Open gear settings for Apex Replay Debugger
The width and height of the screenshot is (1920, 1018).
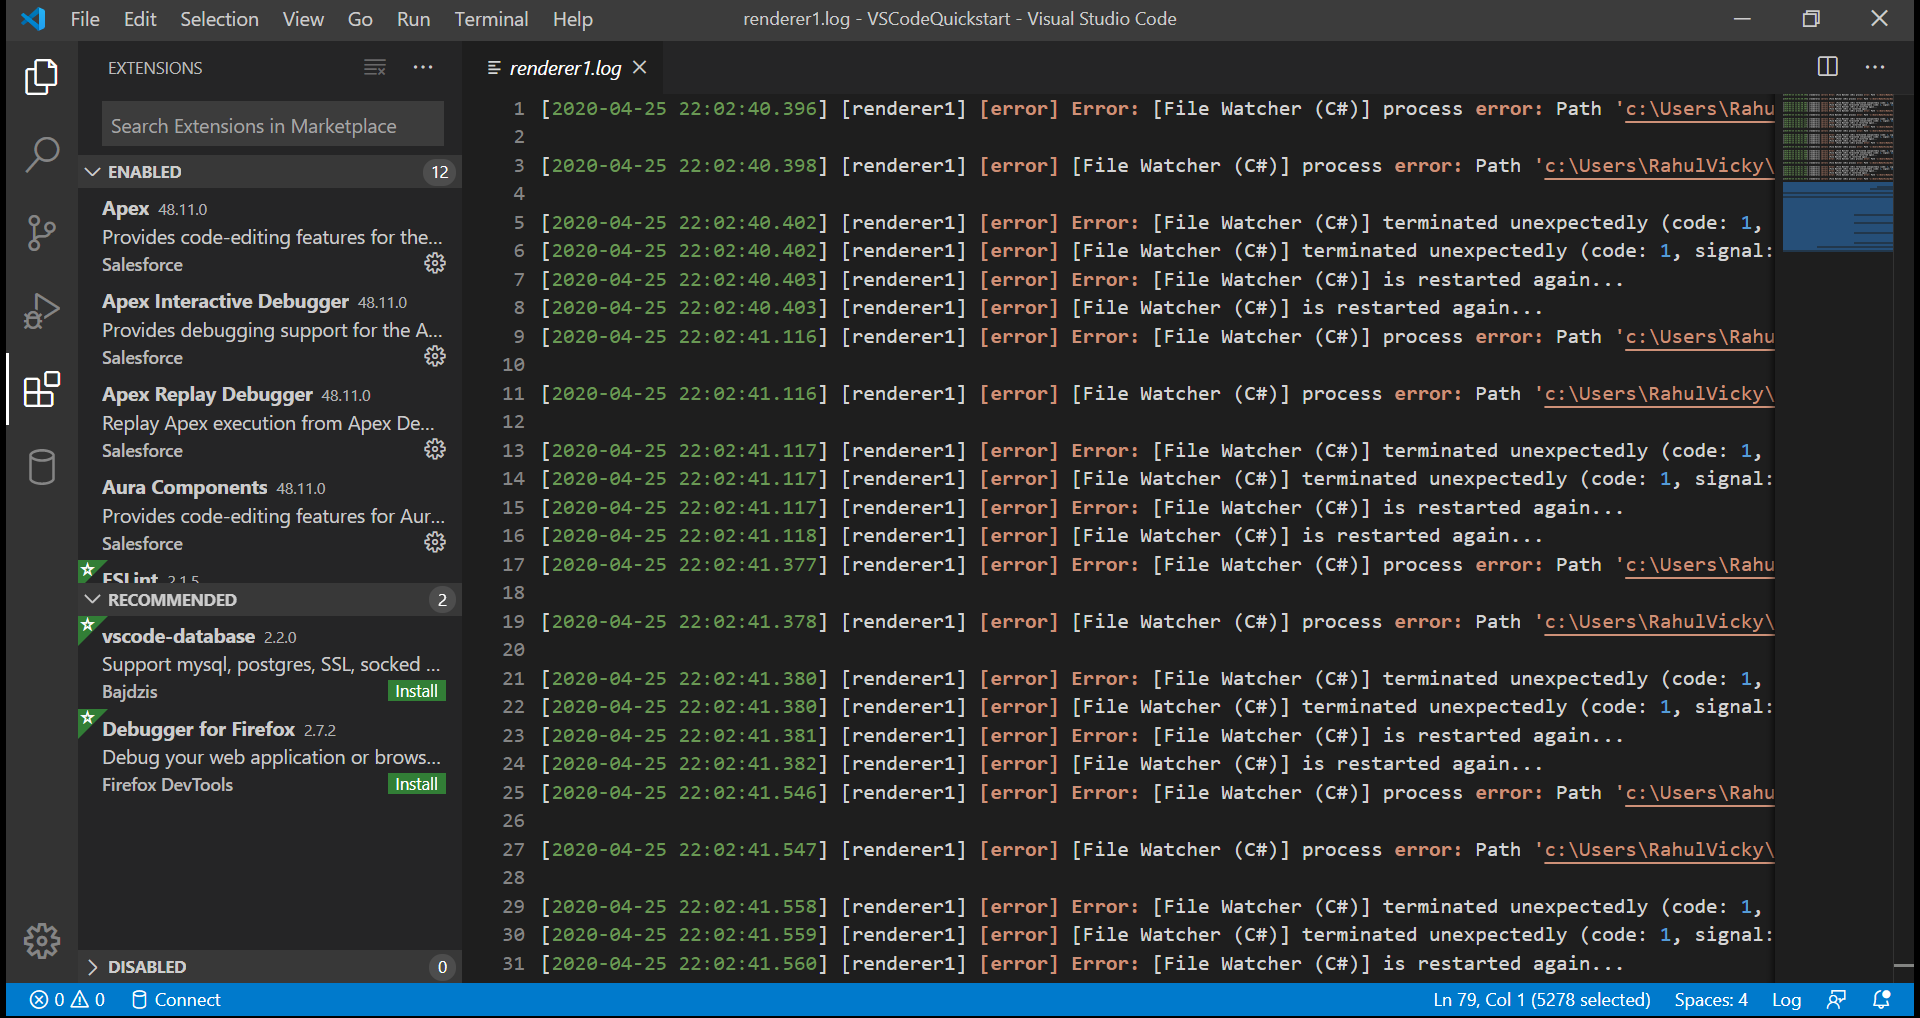pyautogui.click(x=434, y=449)
